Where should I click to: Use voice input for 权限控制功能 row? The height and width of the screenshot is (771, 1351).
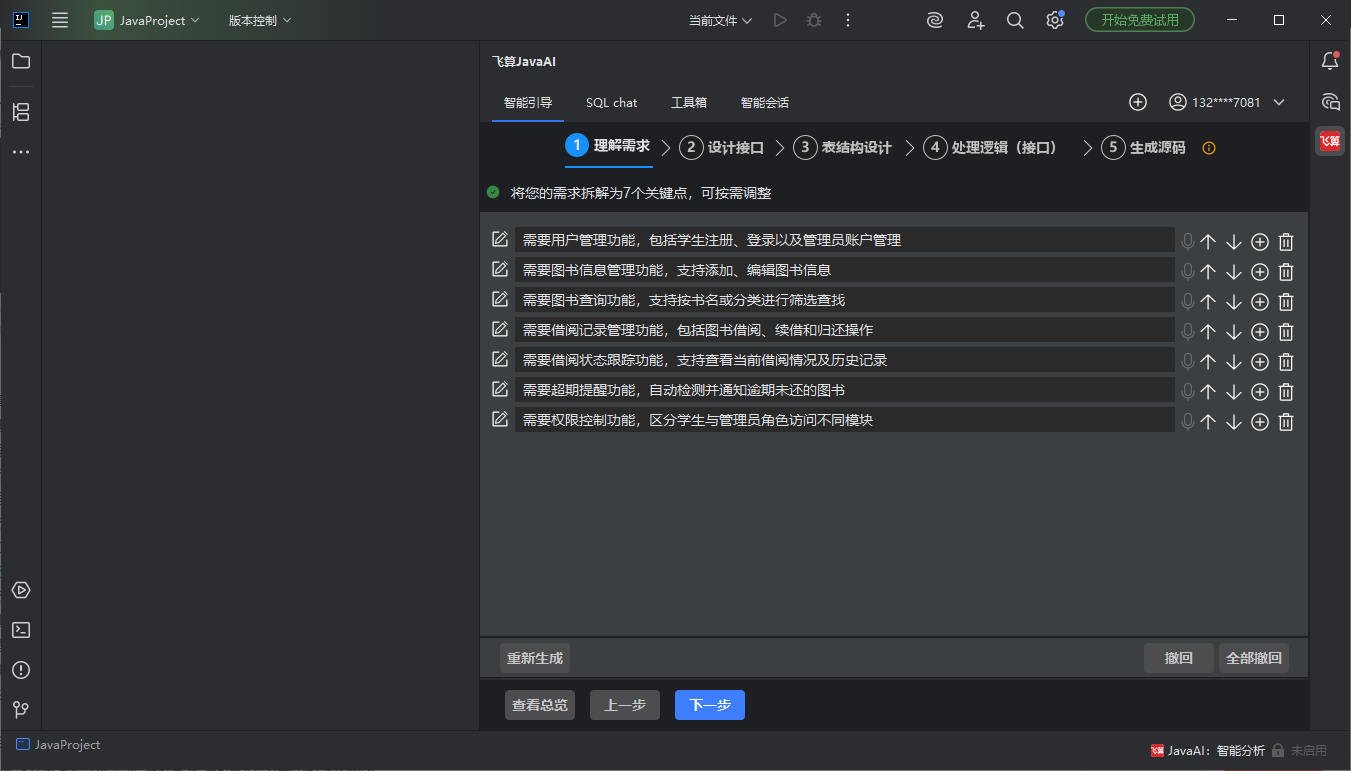(x=1188, y=421)
